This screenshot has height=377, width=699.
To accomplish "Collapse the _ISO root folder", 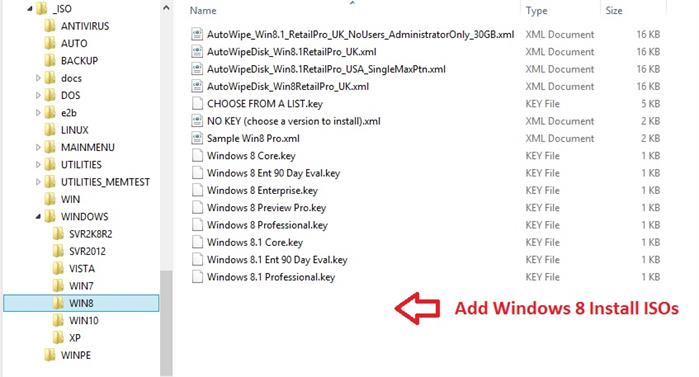I will (x=29, y=8).
